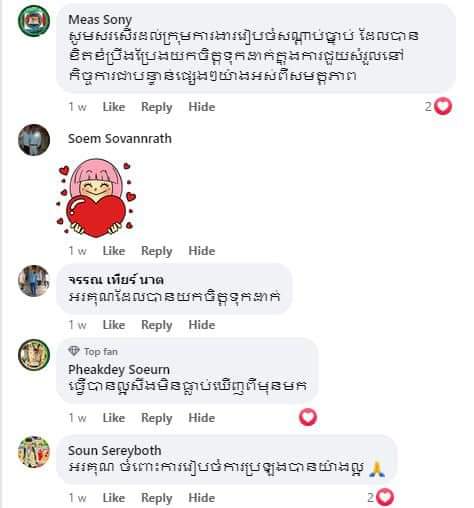
Task: Open the Soem Sovannrath name link
Action: point(120,138)
